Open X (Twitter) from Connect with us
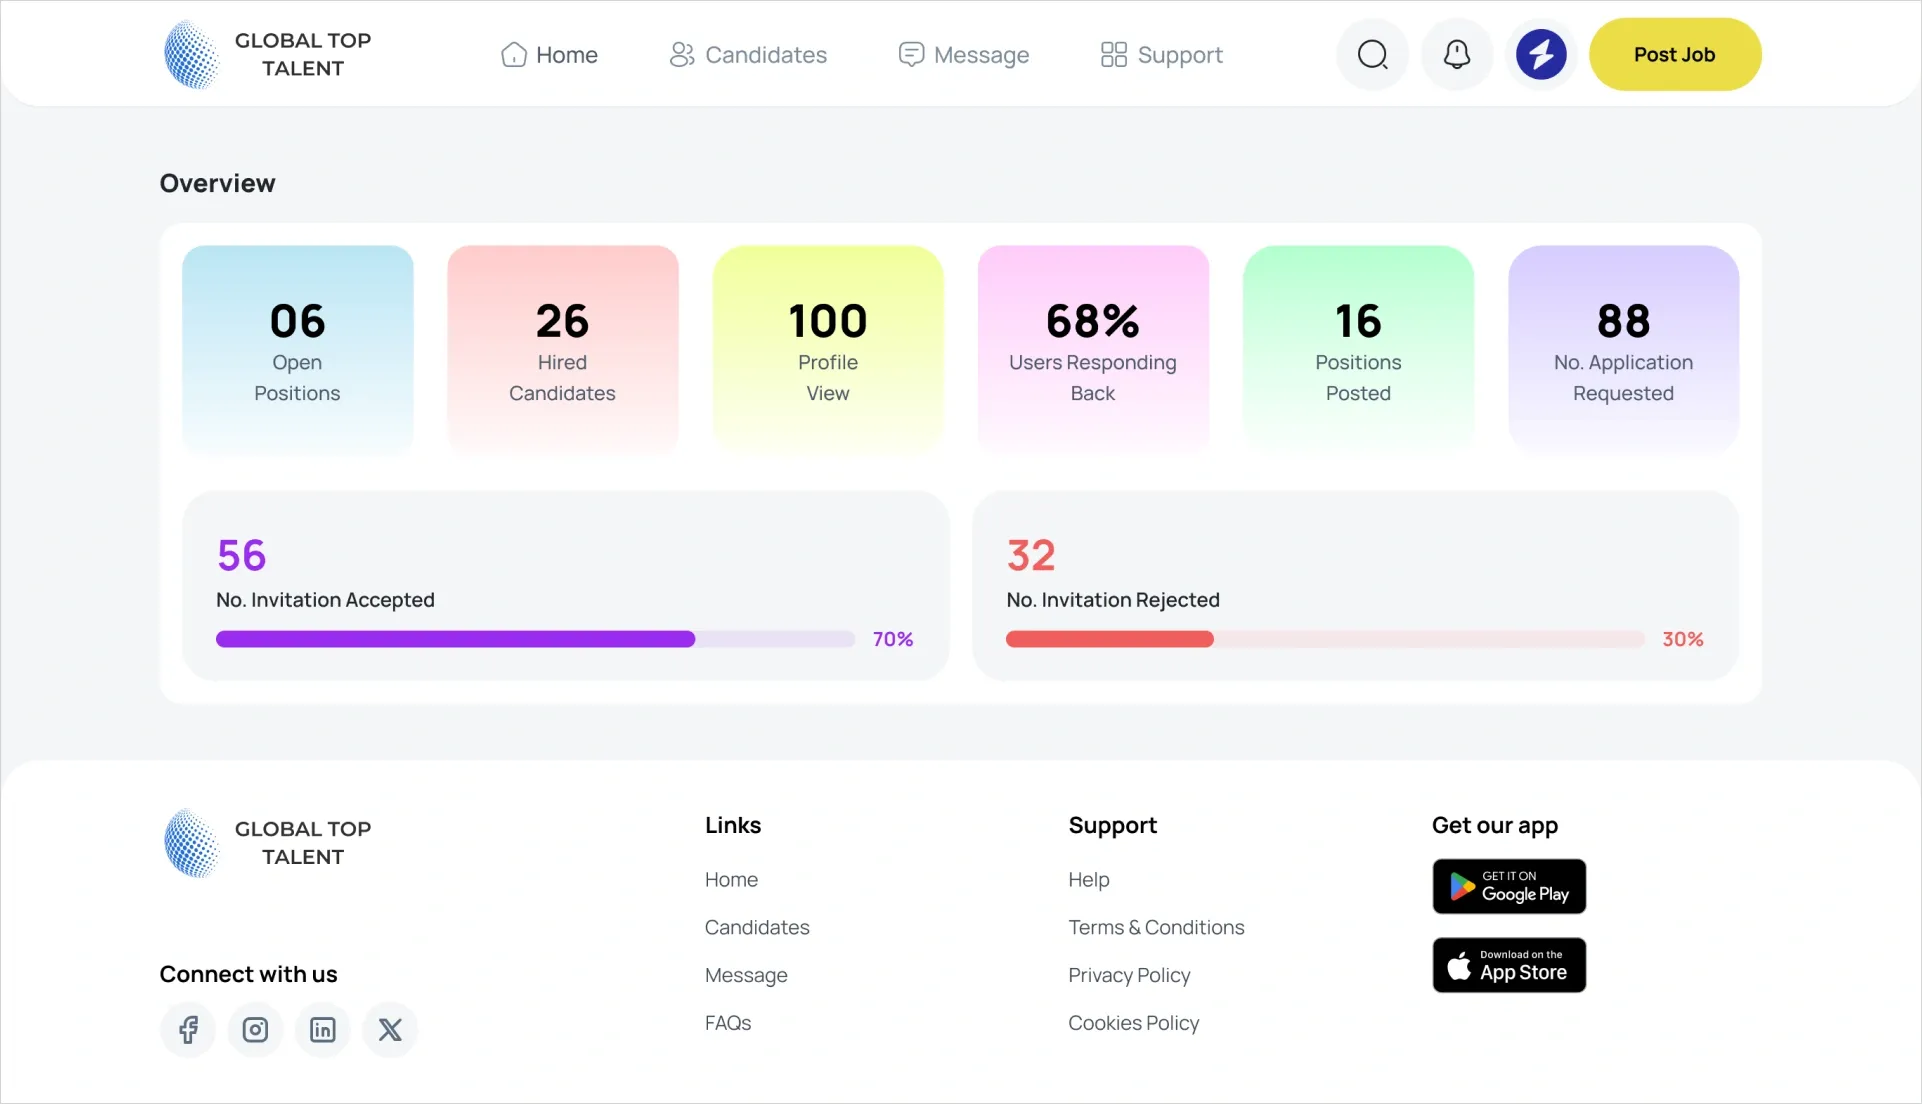This screenshot has height=1104, width=1922. [389, 1029]
